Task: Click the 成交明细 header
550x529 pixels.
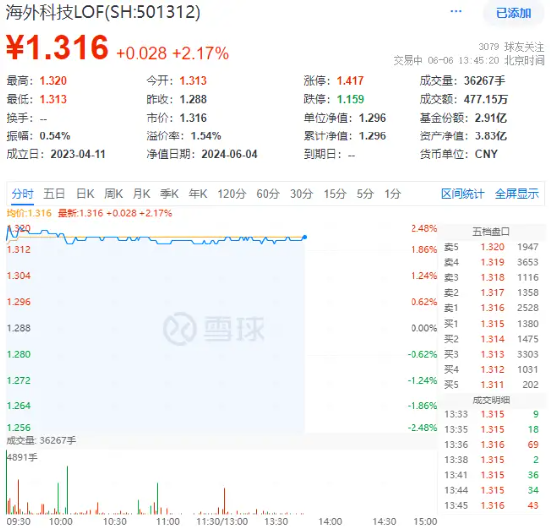Action: pos(491,400)
